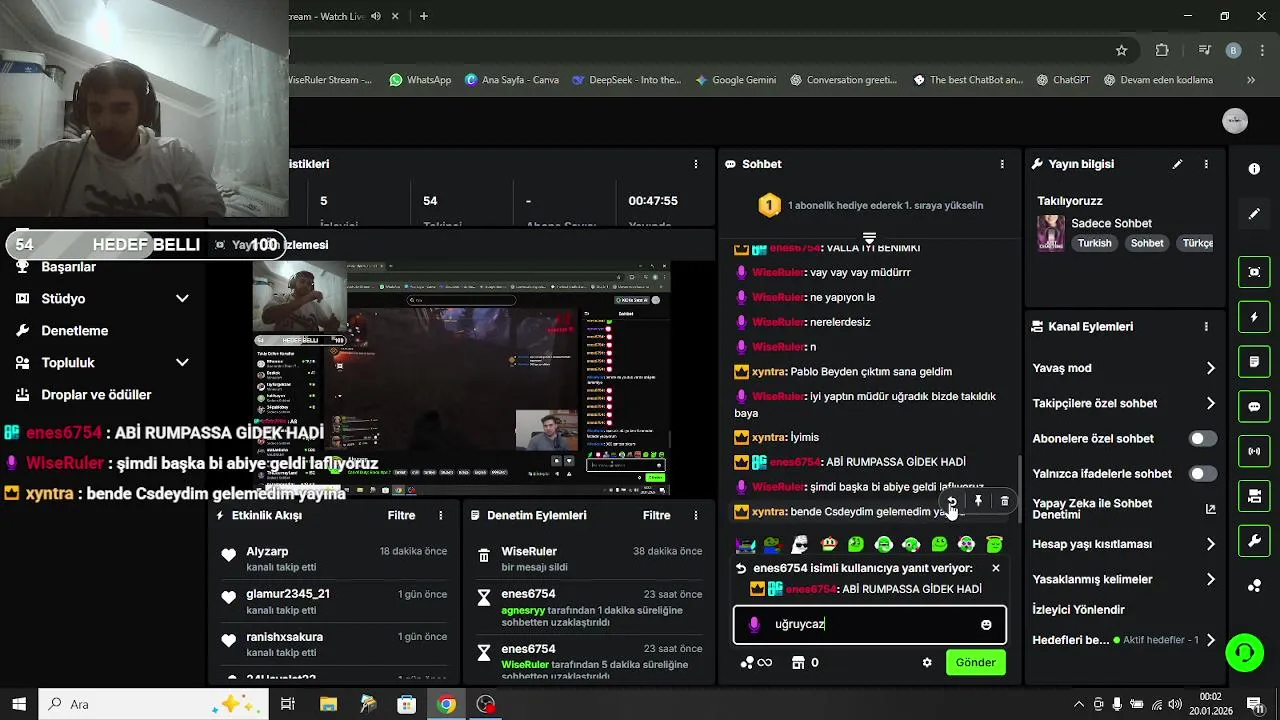Open the emoji picker in chat input

point(986,624)
